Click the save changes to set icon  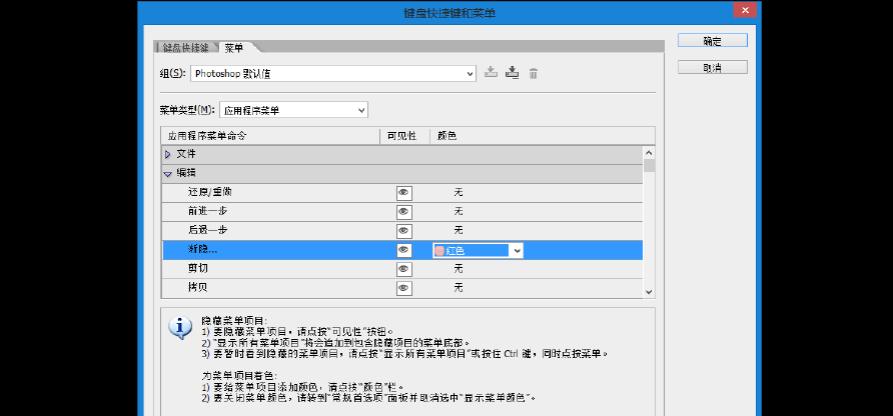(x=491, y=73)
